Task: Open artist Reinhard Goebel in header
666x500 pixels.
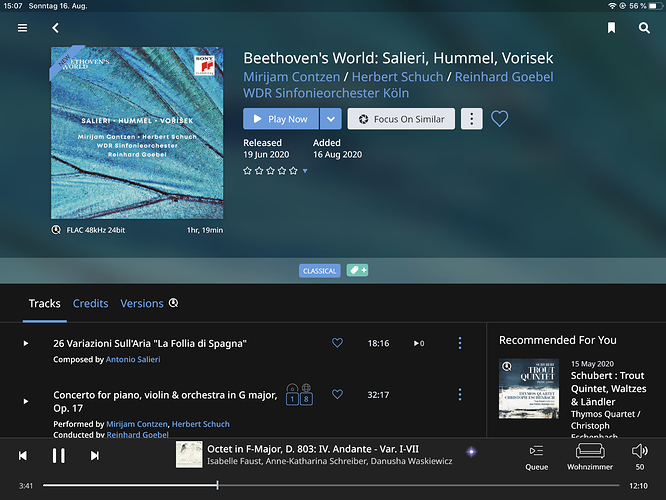Action: (504, 77)
